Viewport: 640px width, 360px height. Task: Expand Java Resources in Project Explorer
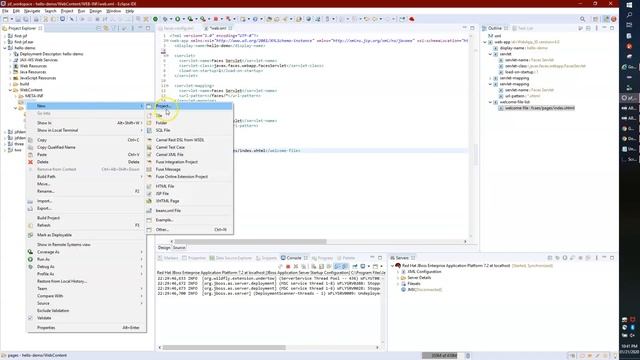click(11, 72)
